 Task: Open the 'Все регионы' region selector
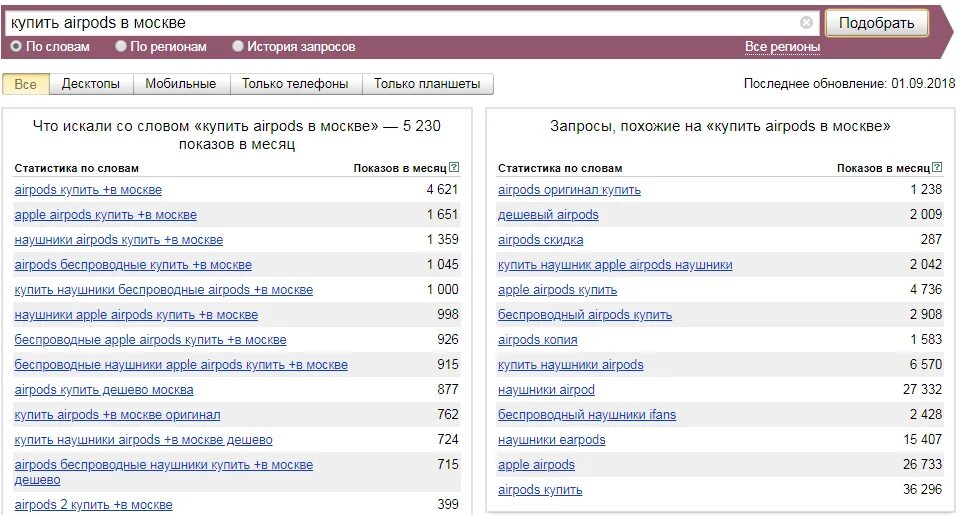tap(782, 47)
